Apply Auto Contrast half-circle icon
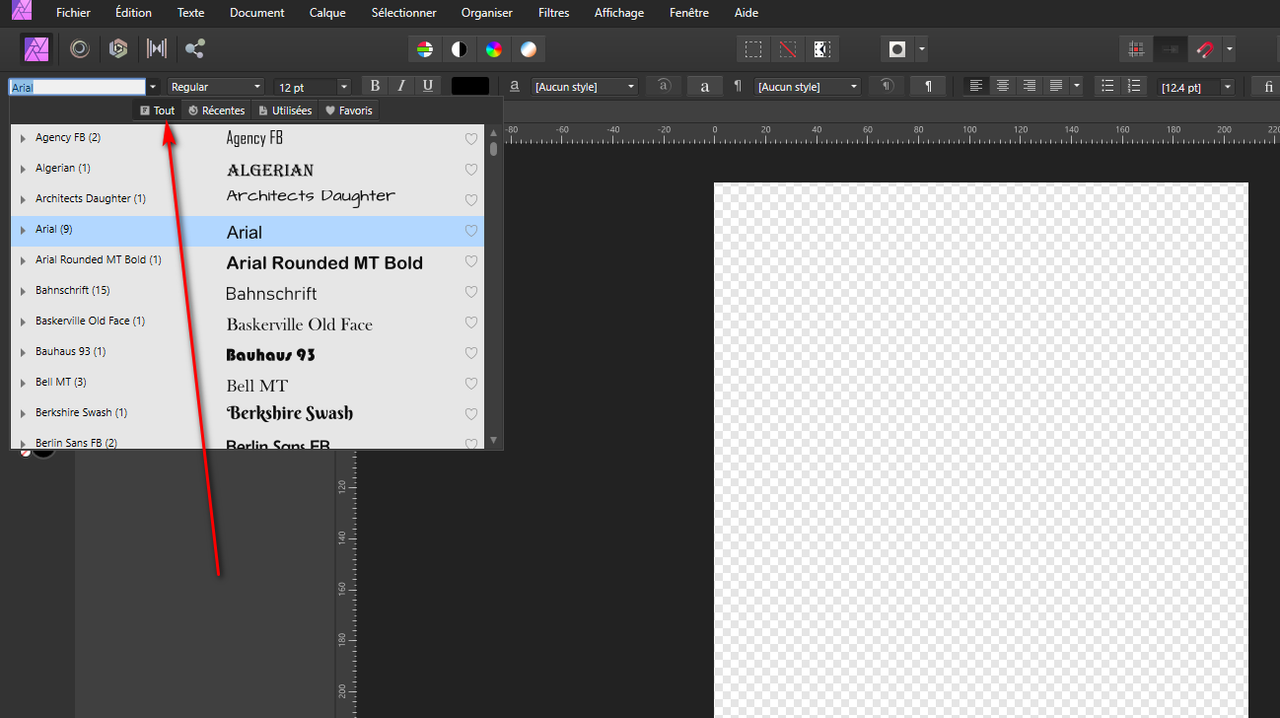The image size is (1280, 718). pos(459,49)
